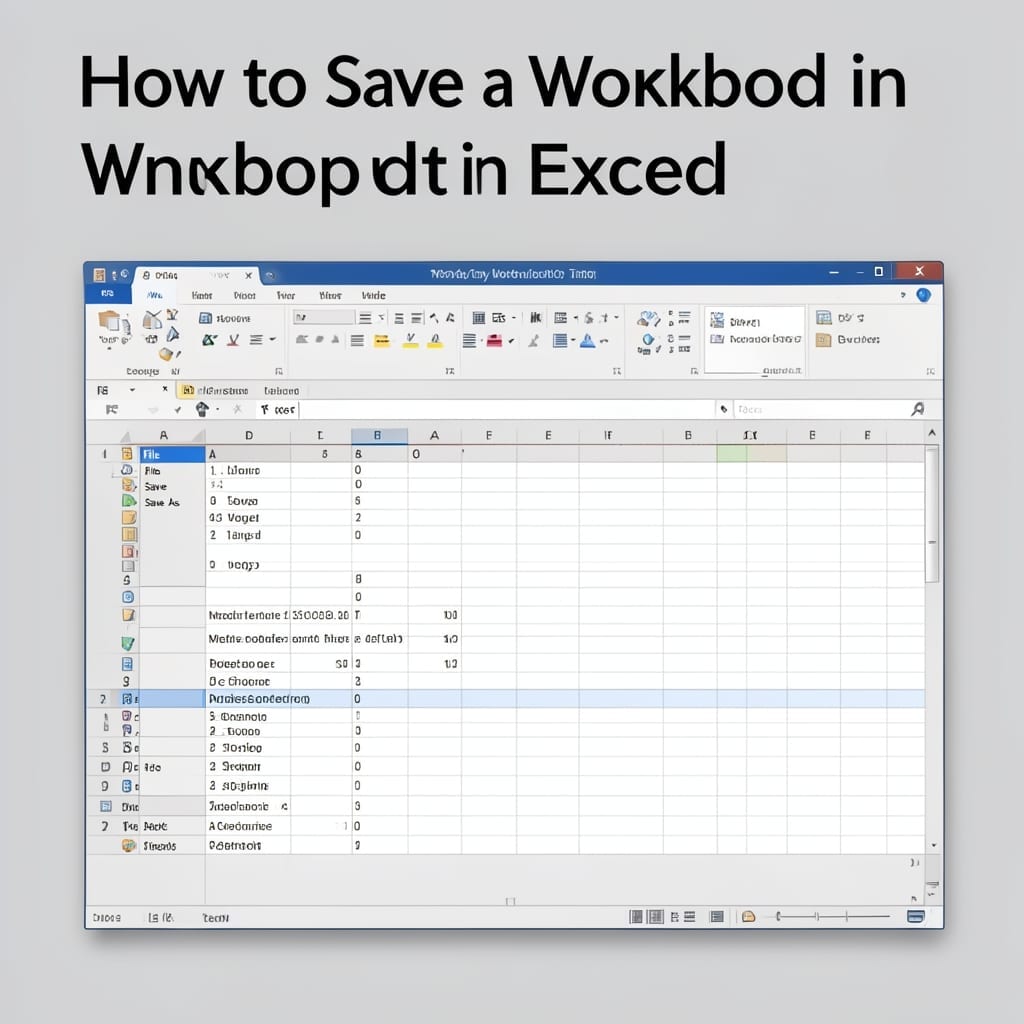Click the colorful globe icon next to Sineds
Screen dimensions: 1024x1024
pos(129,846)
